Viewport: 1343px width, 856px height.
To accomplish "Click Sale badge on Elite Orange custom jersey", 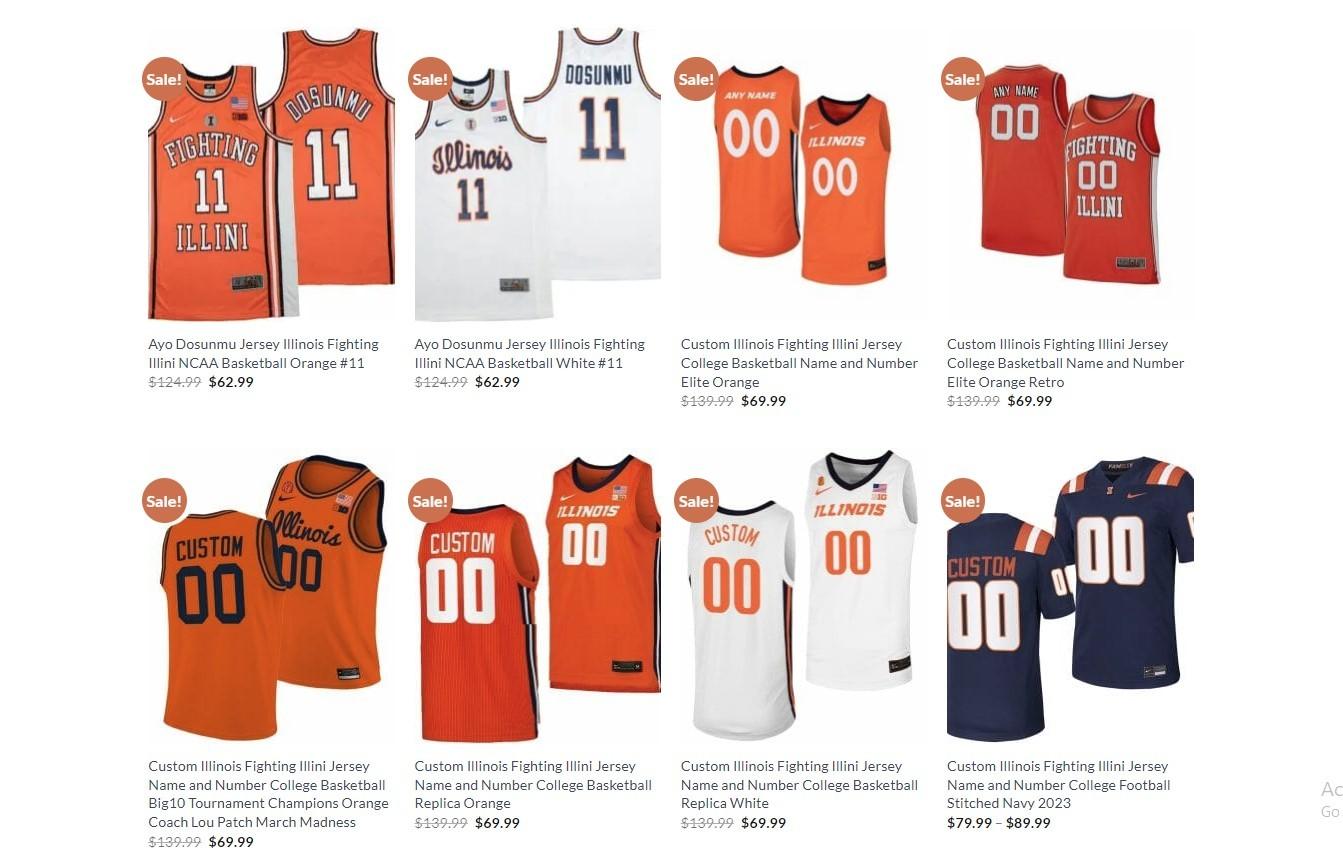I will (696, 79).
